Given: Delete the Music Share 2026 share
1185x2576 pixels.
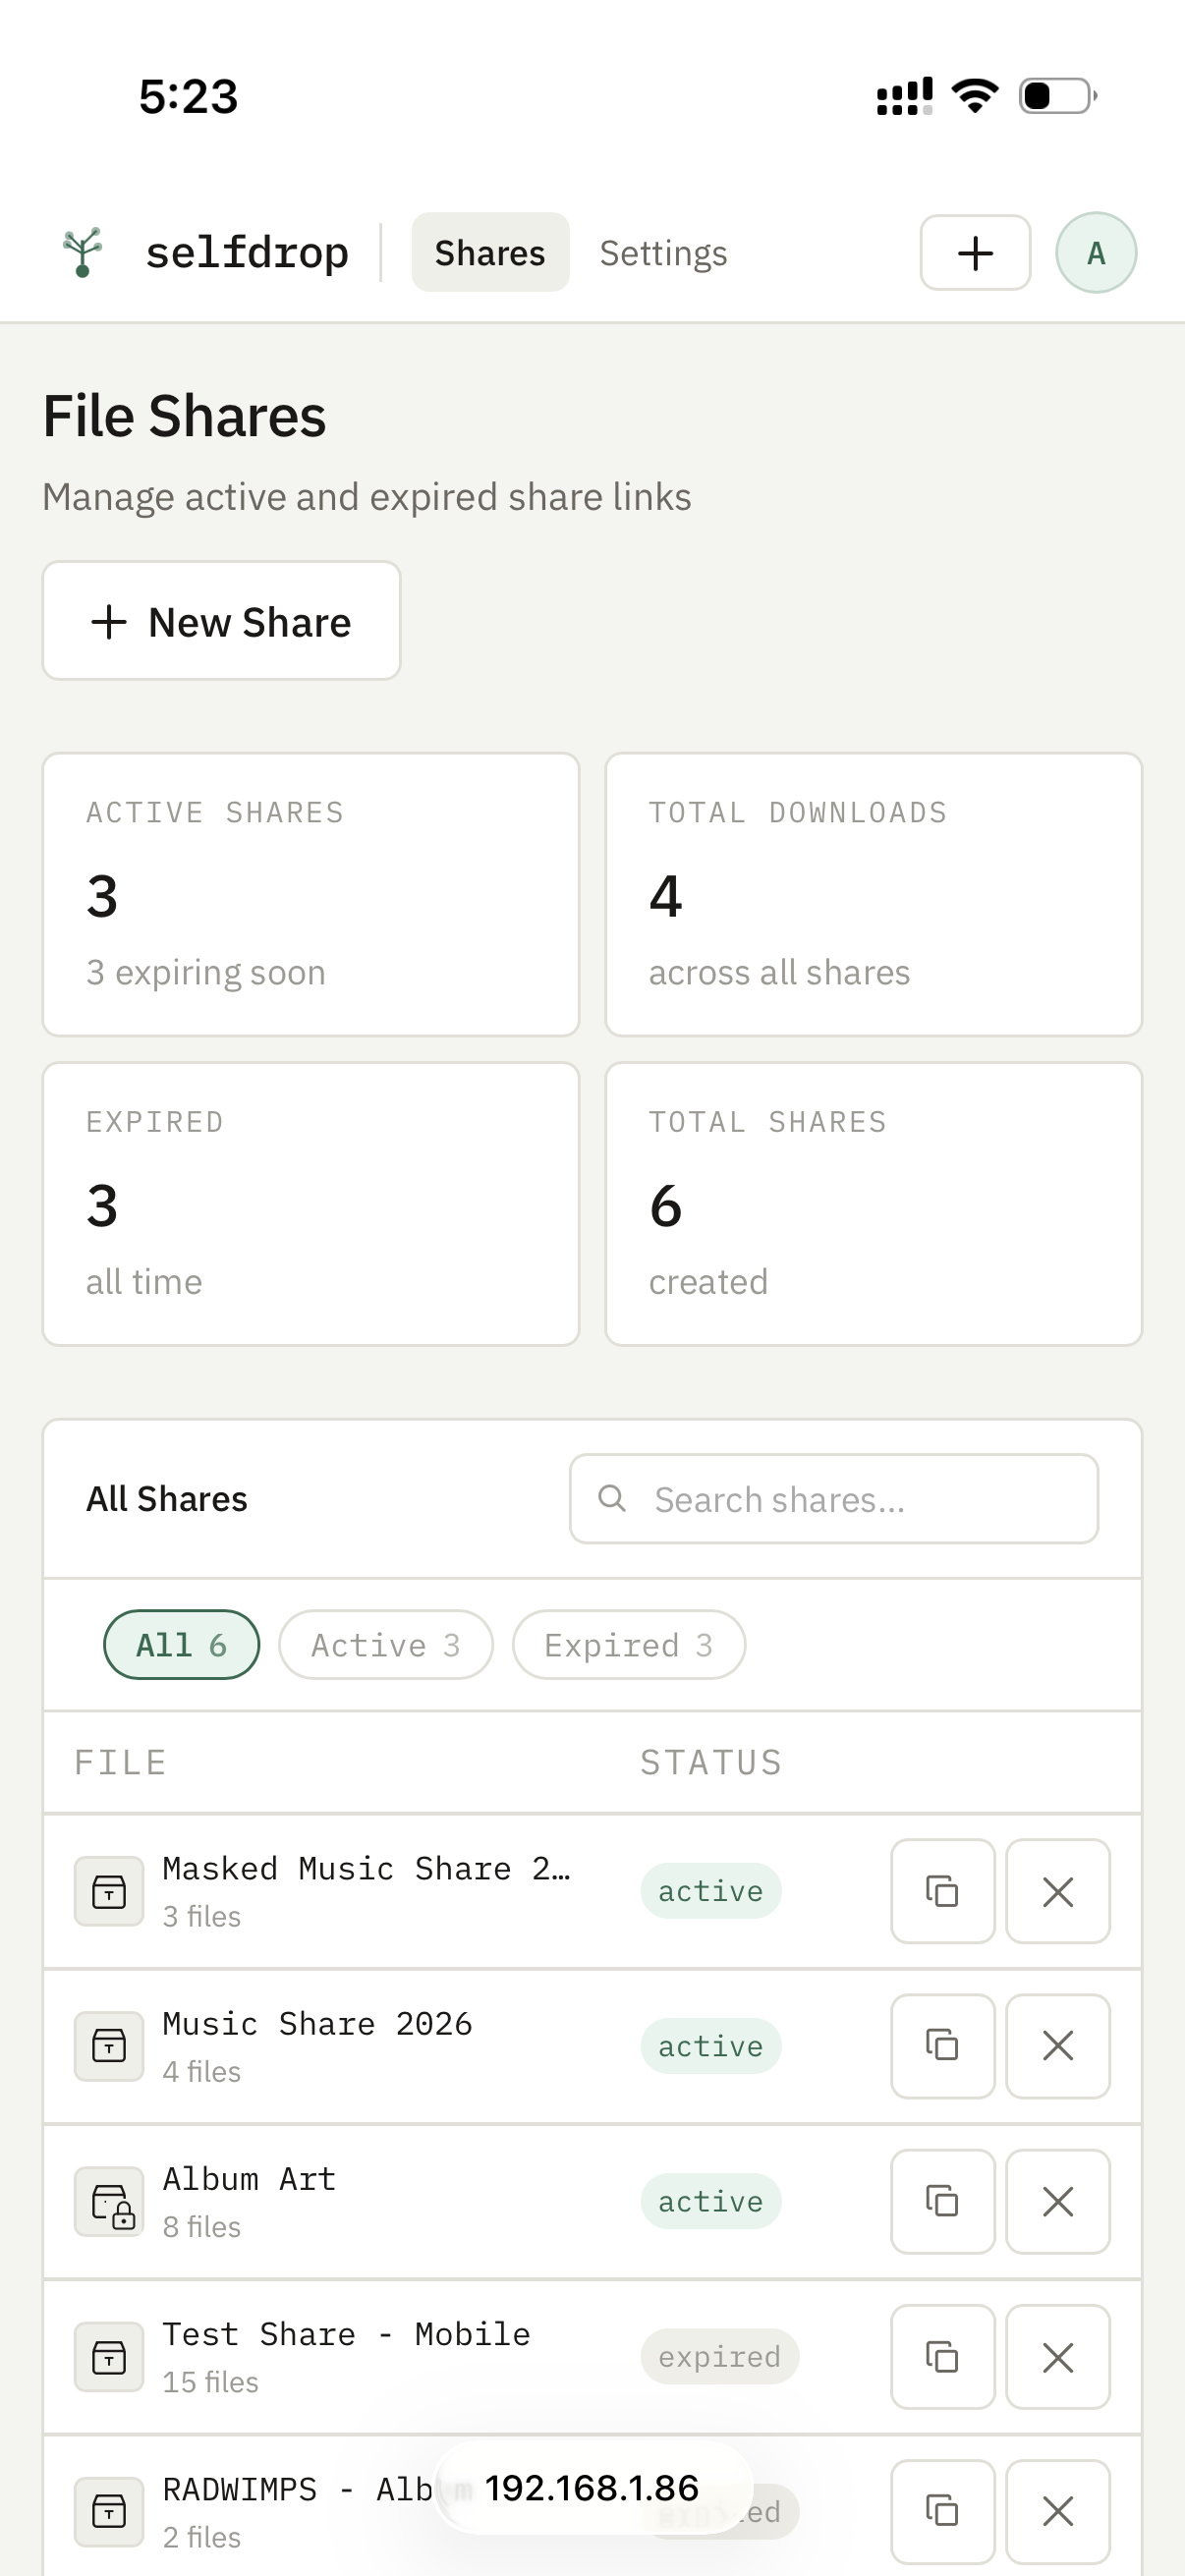Looking at the screenshot, I should click(1057, 2046).
